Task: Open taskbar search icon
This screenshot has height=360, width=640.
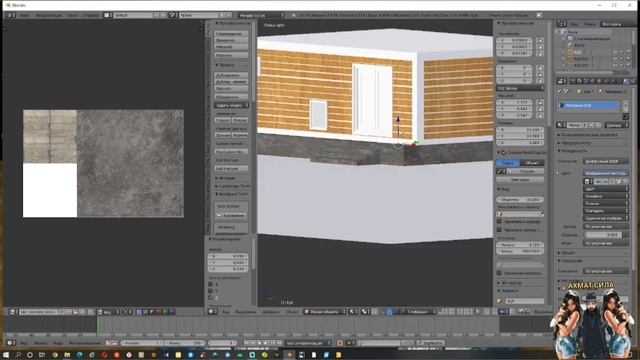Action: (x=18, y=355)
